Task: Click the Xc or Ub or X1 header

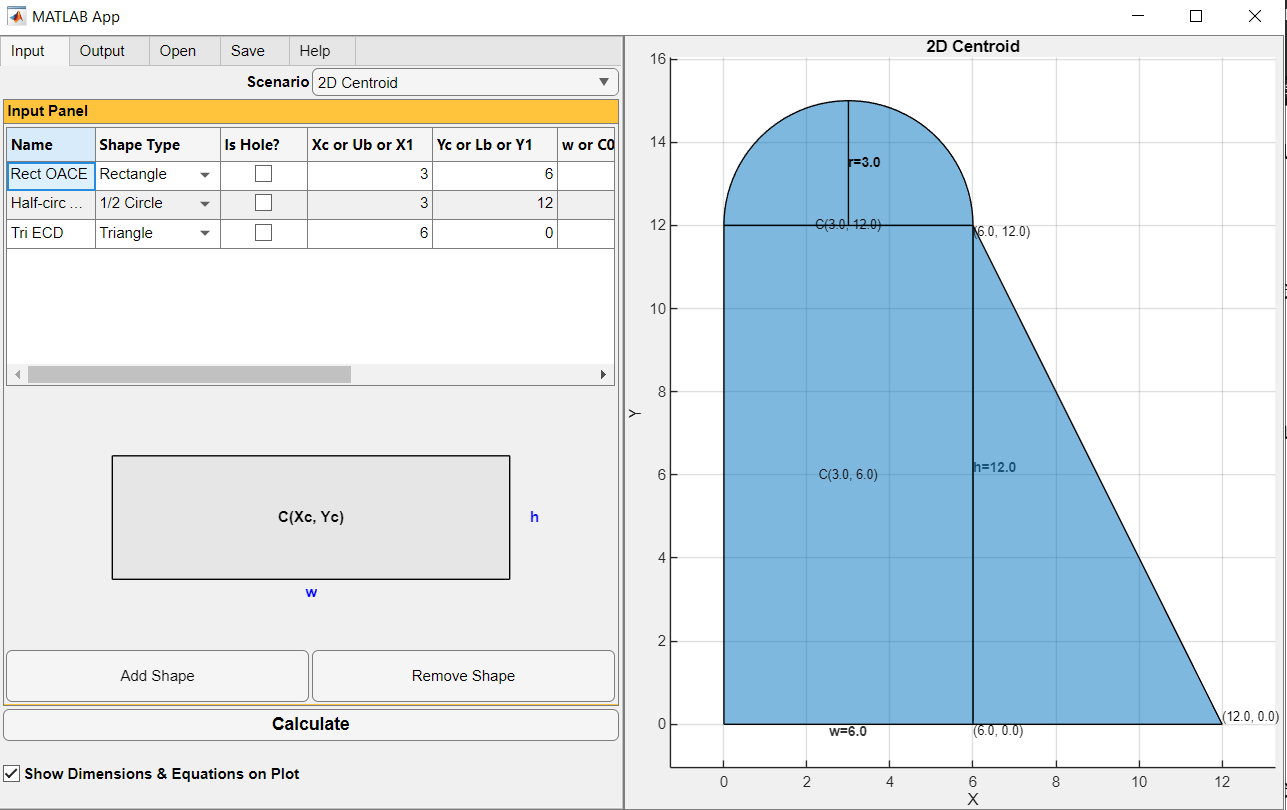Action: (370, 145)
